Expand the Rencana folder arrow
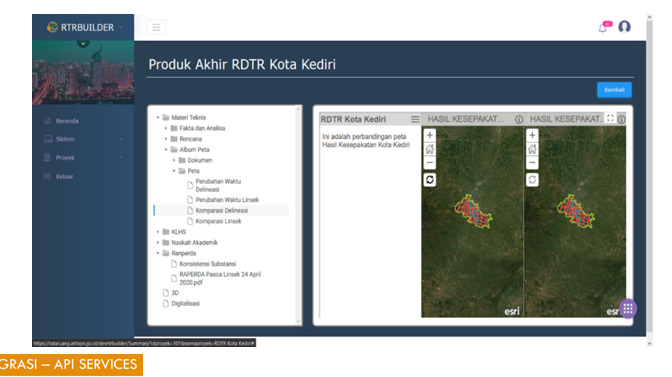 (166, 139)
